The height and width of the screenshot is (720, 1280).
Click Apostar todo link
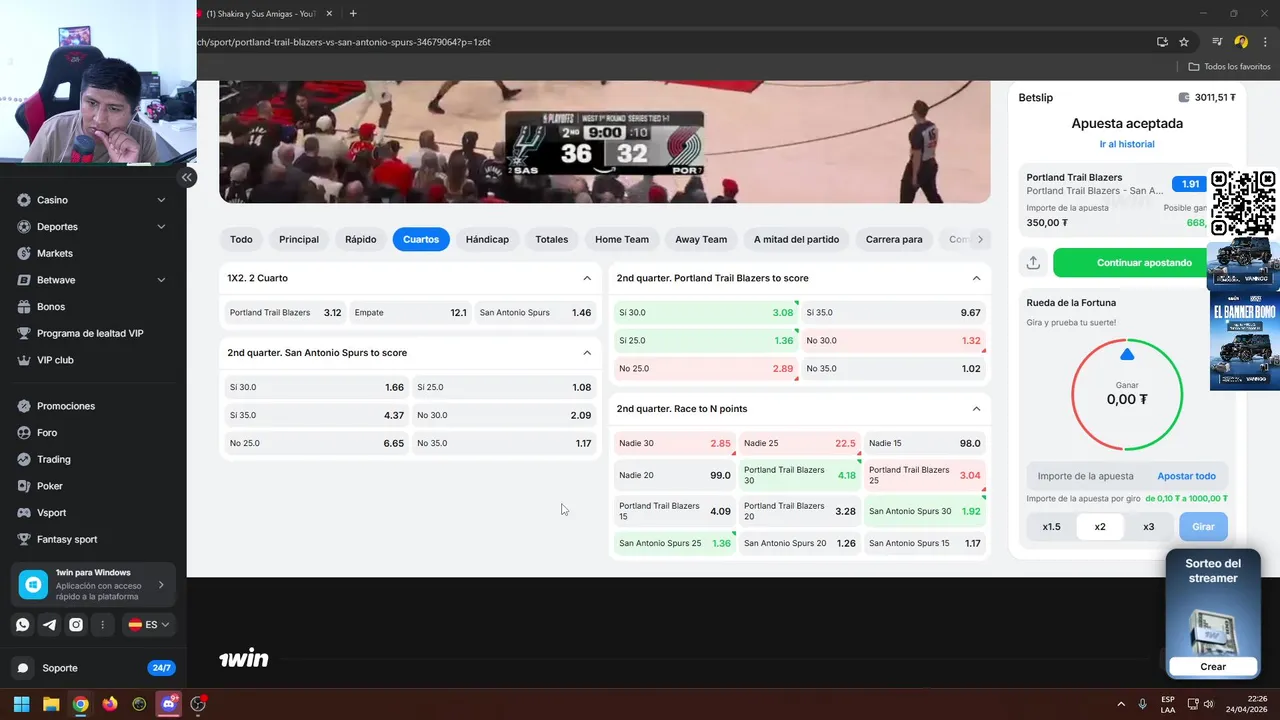(x=1186, y=476)
